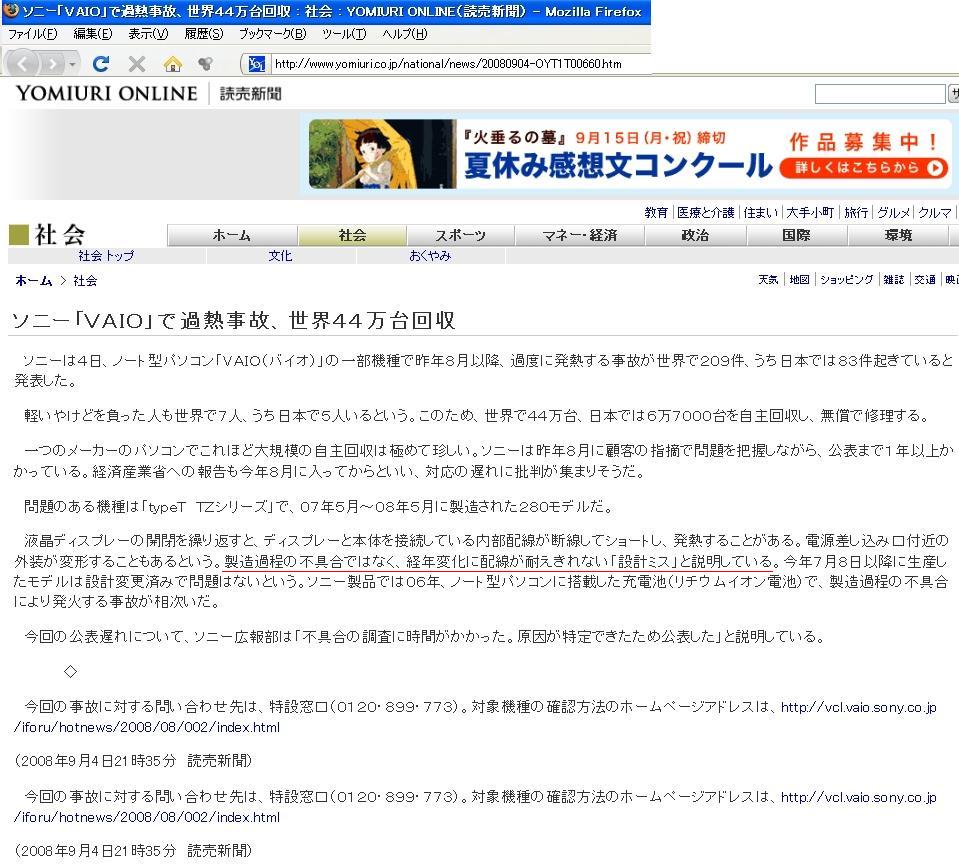This screenshot has height=864, width=959.
Task: Select the 政治 navigation tab
Action: [695, 235]
